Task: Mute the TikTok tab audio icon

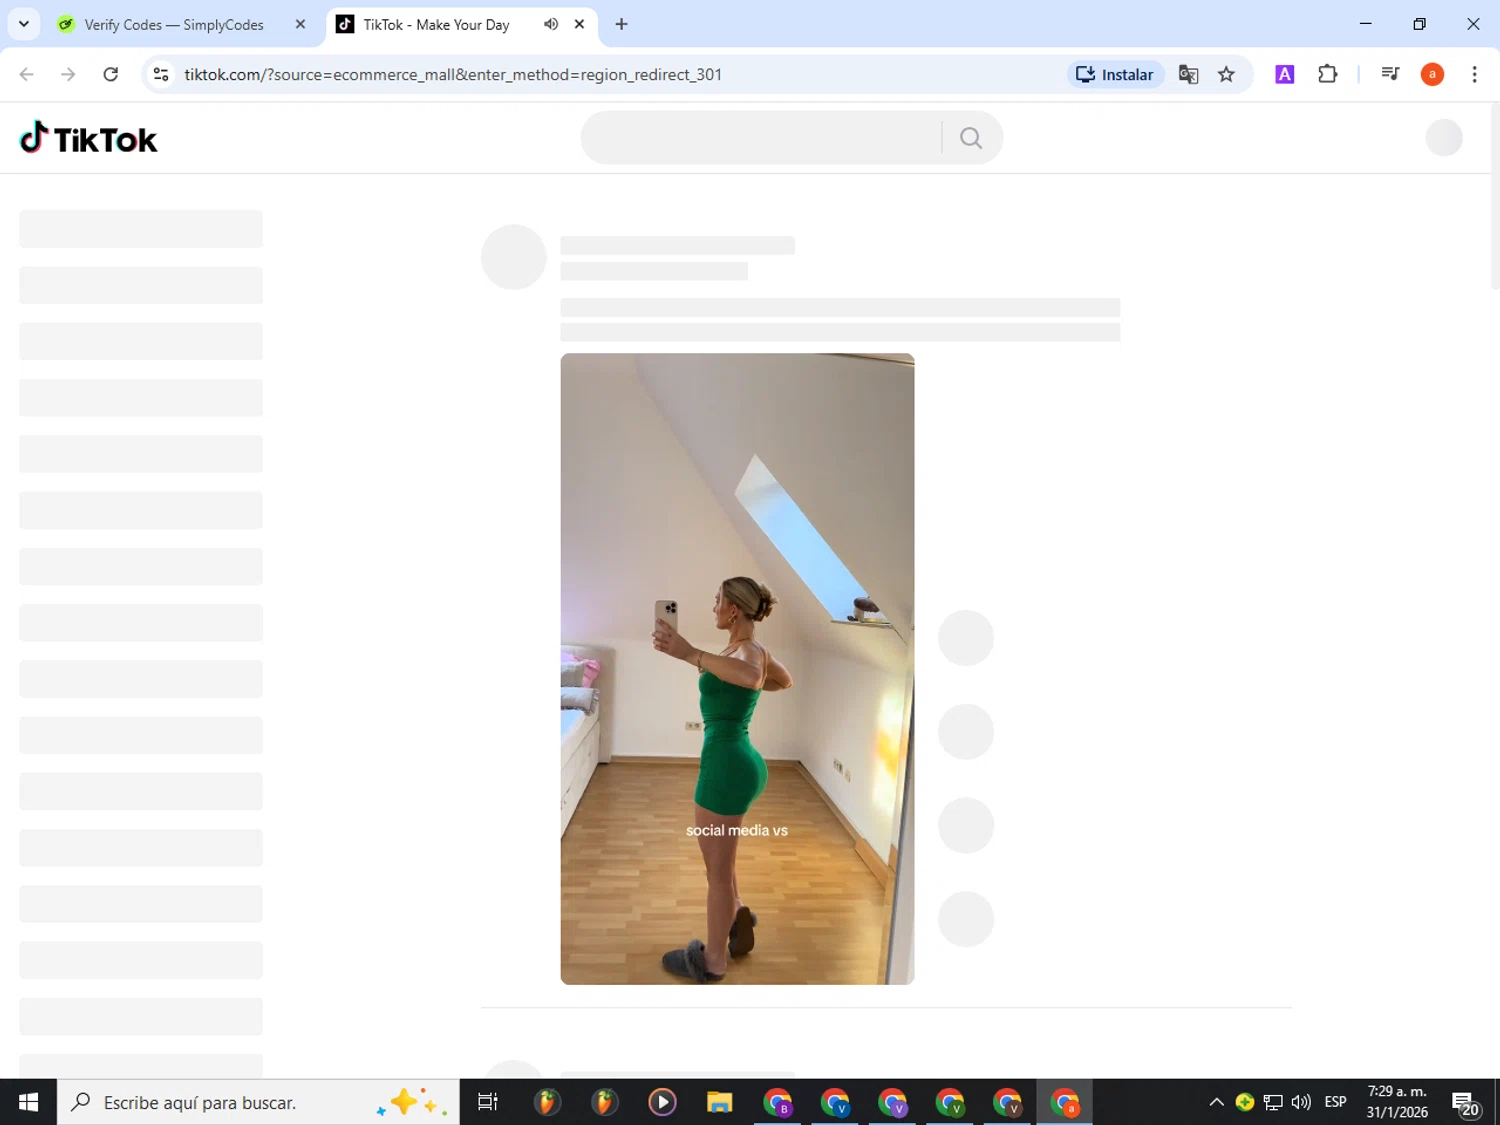Action: (x=551, y=24)
